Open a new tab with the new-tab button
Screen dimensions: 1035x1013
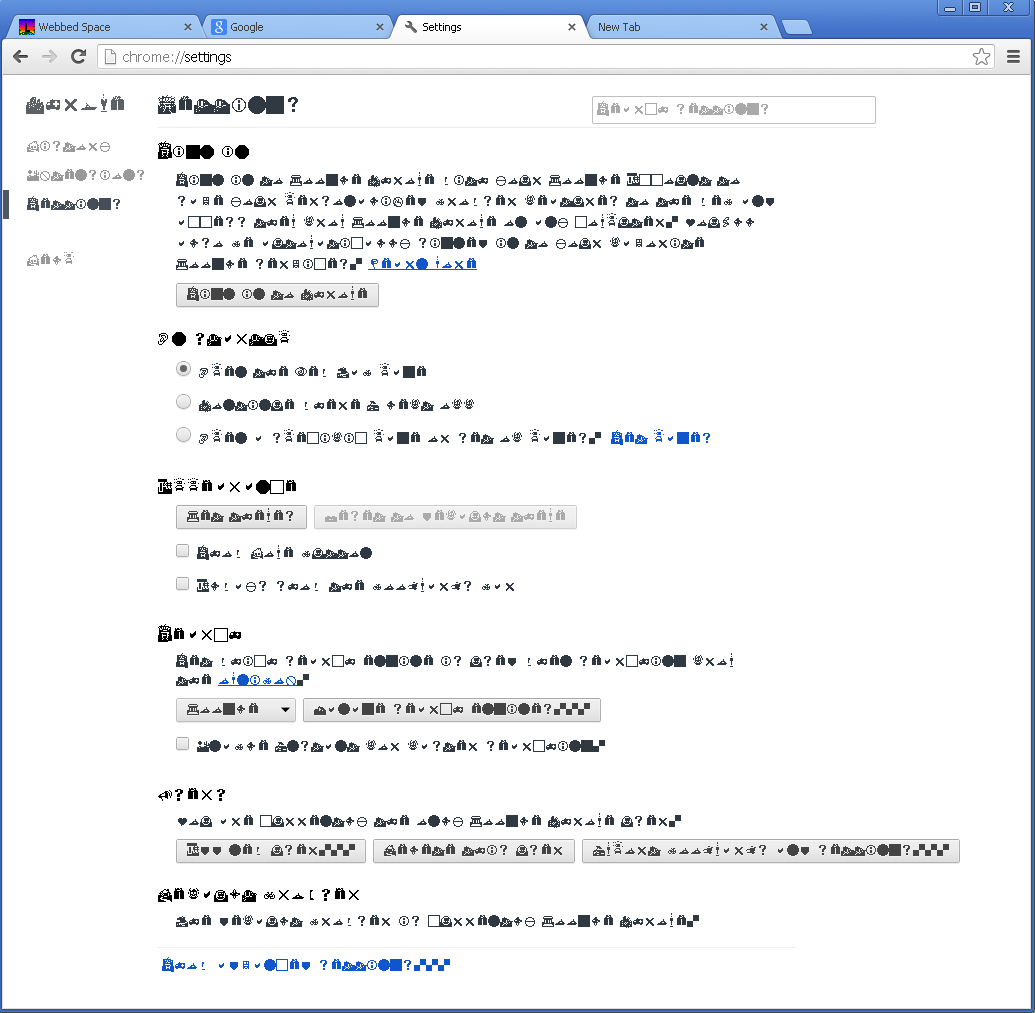(796, 27)
